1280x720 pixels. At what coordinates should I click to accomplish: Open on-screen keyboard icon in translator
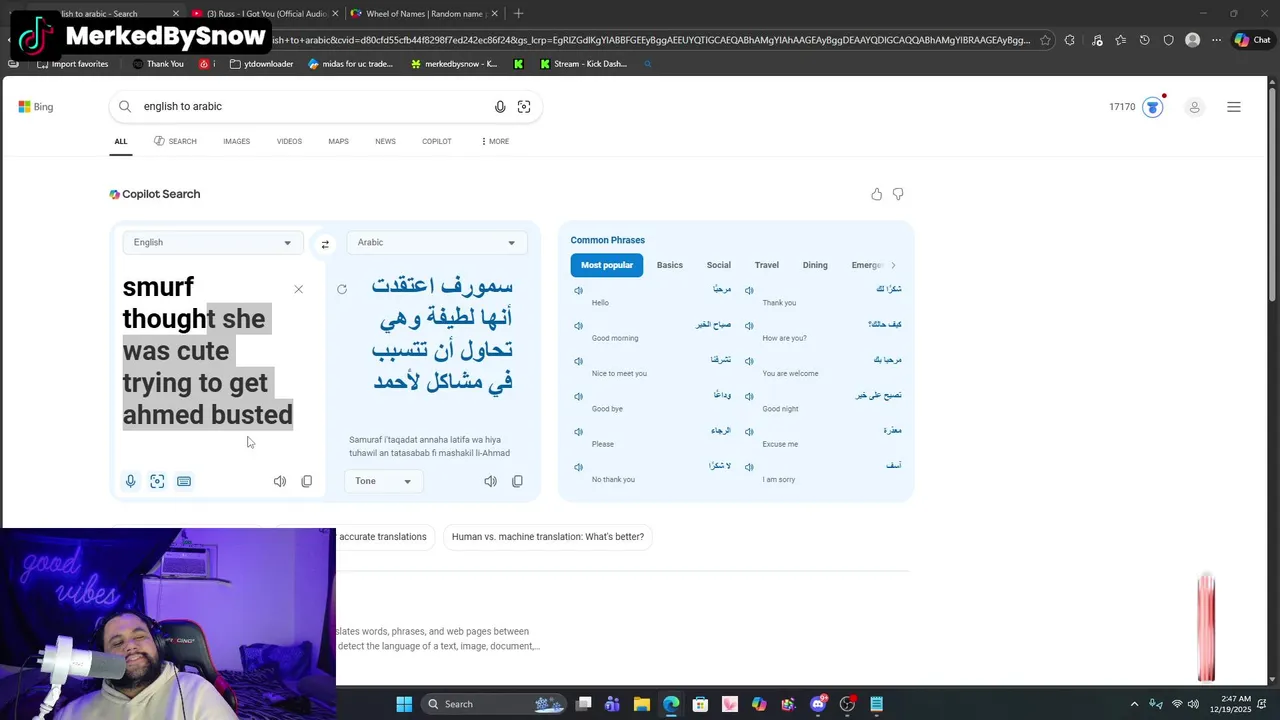click(x=184, y=481)
